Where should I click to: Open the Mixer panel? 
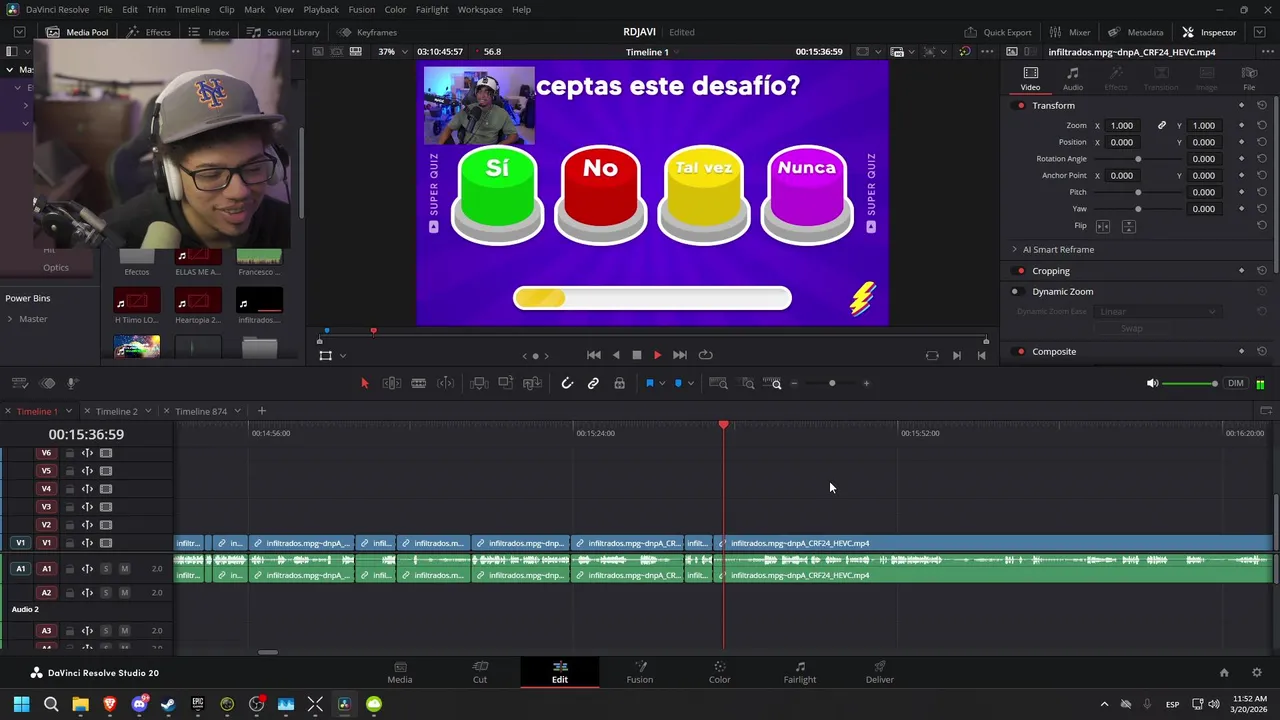tap(1069, 32)
